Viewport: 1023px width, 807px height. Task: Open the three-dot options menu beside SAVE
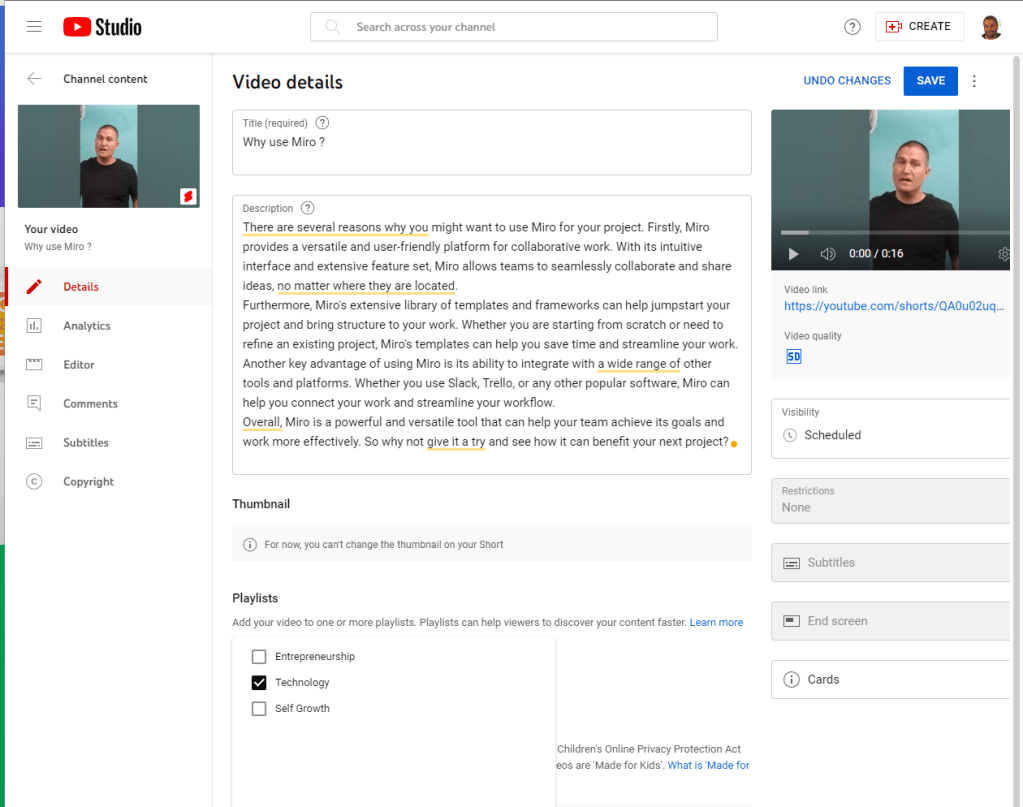tap(974, 81)
